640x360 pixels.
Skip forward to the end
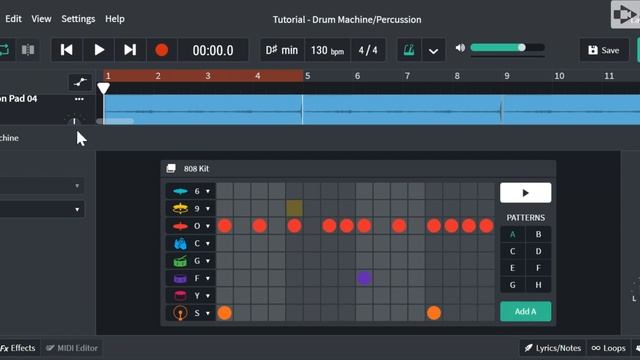tap(130, 50)
